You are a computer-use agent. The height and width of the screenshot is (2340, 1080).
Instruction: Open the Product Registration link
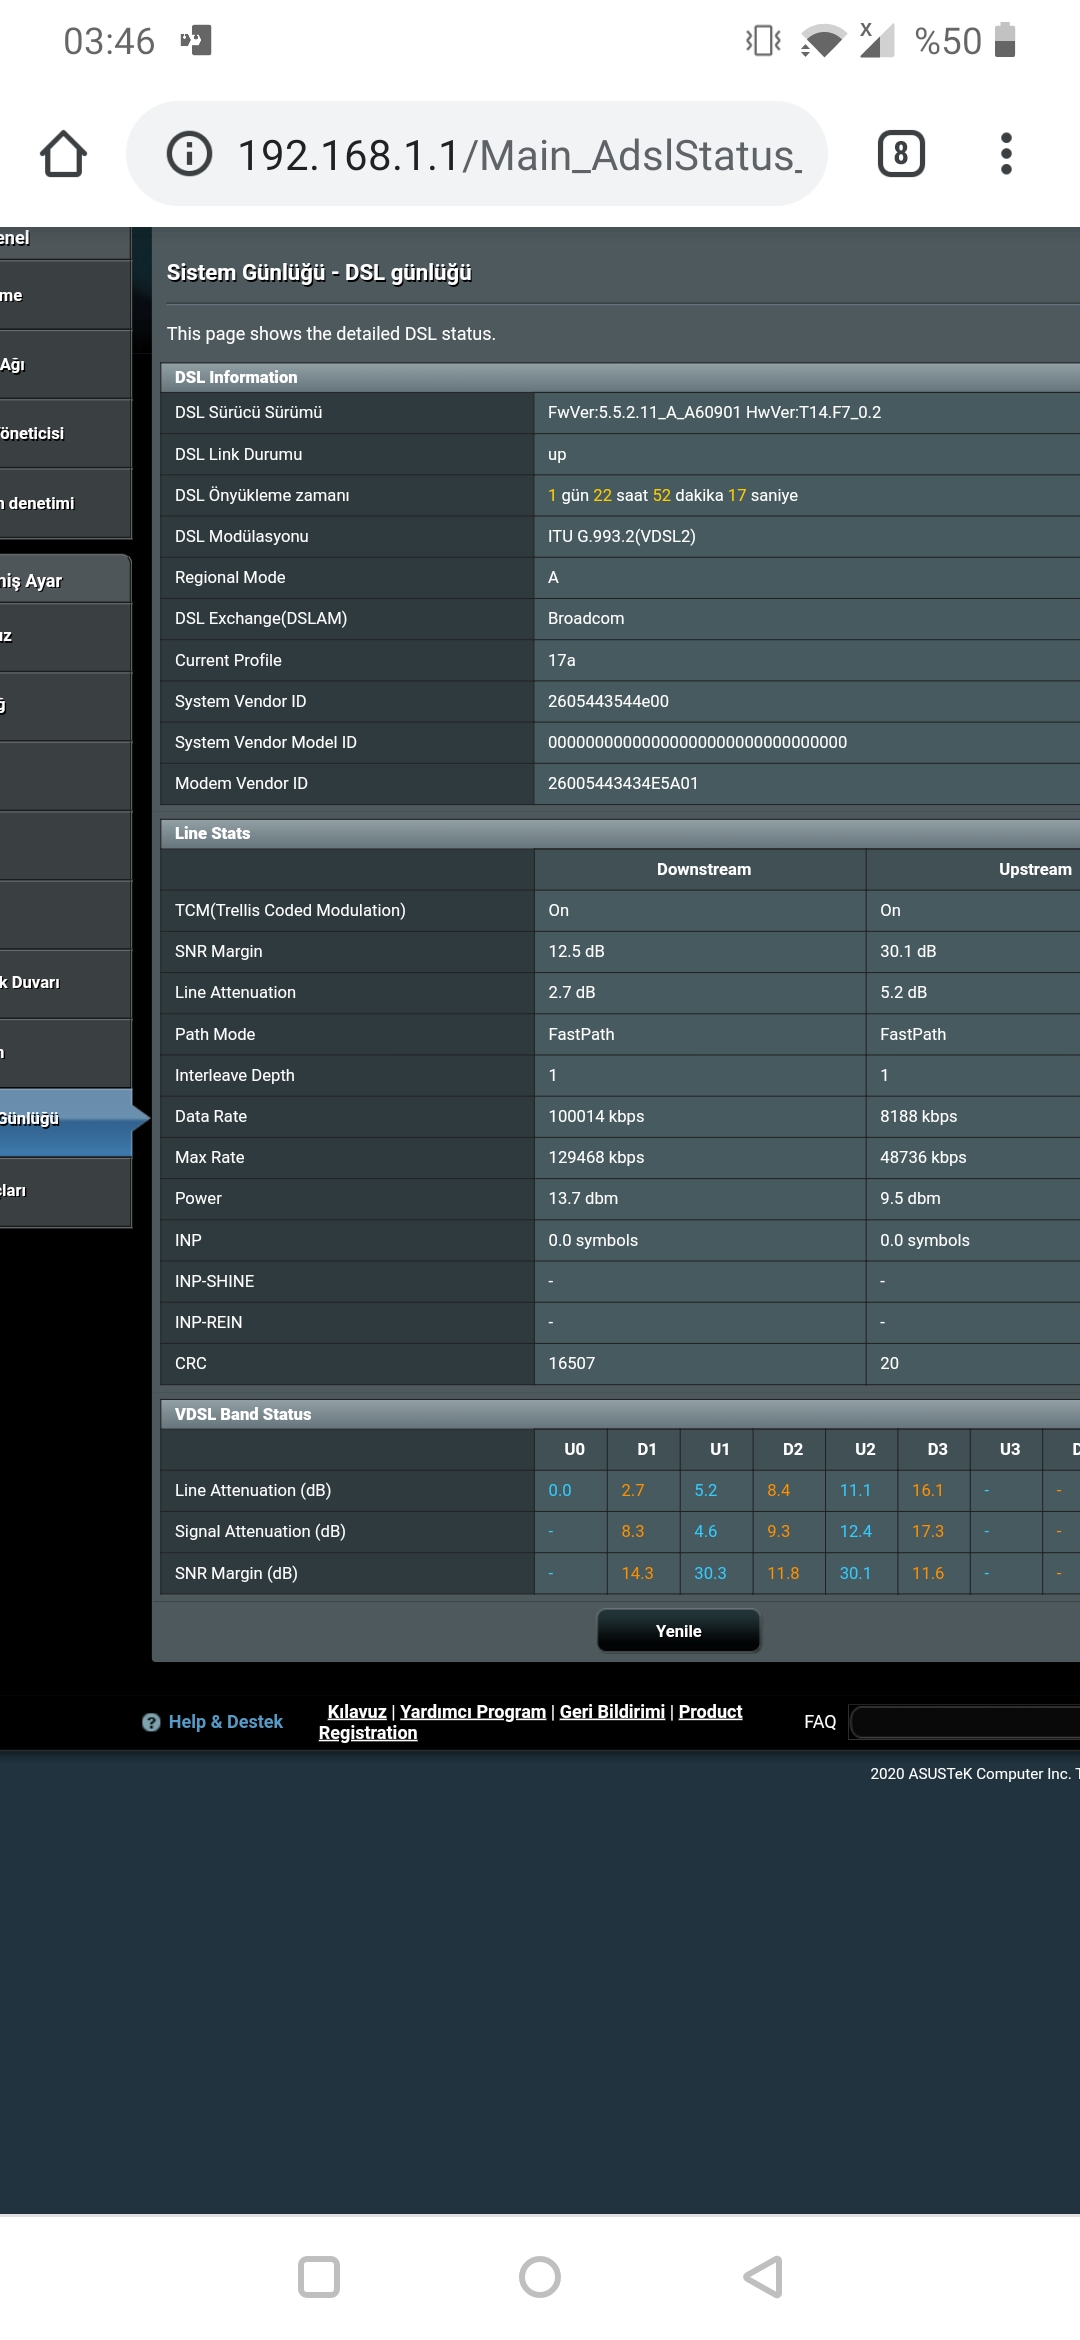[710, 1712]
